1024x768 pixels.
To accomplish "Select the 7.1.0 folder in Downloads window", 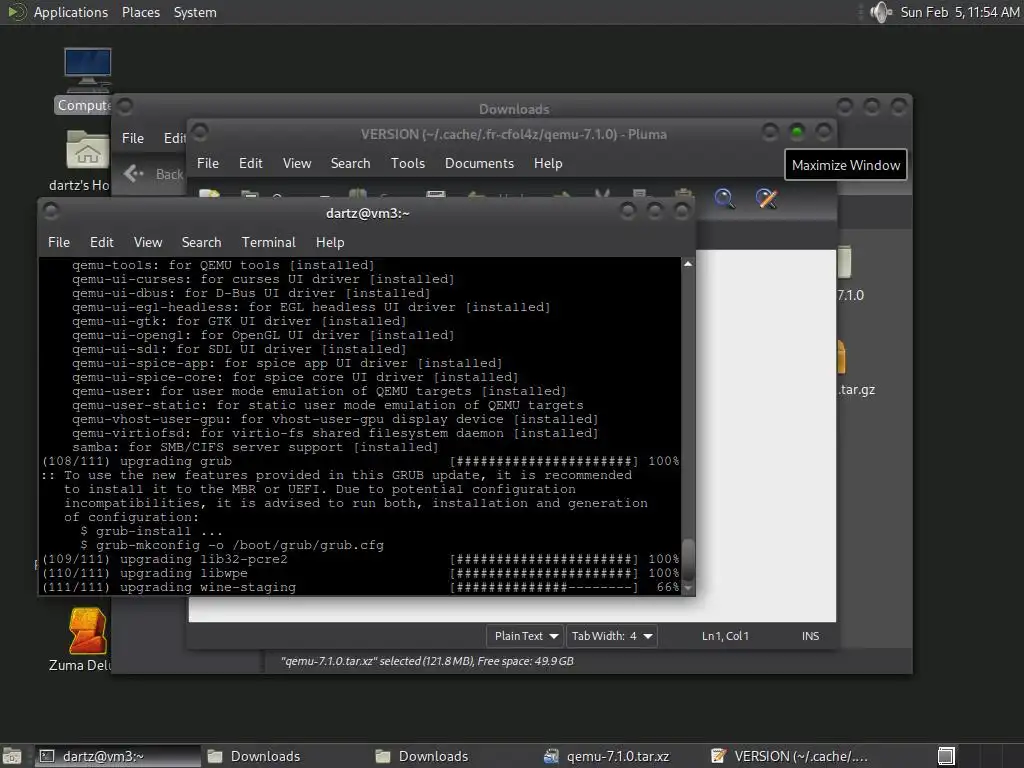I will [x=850, y=274].
